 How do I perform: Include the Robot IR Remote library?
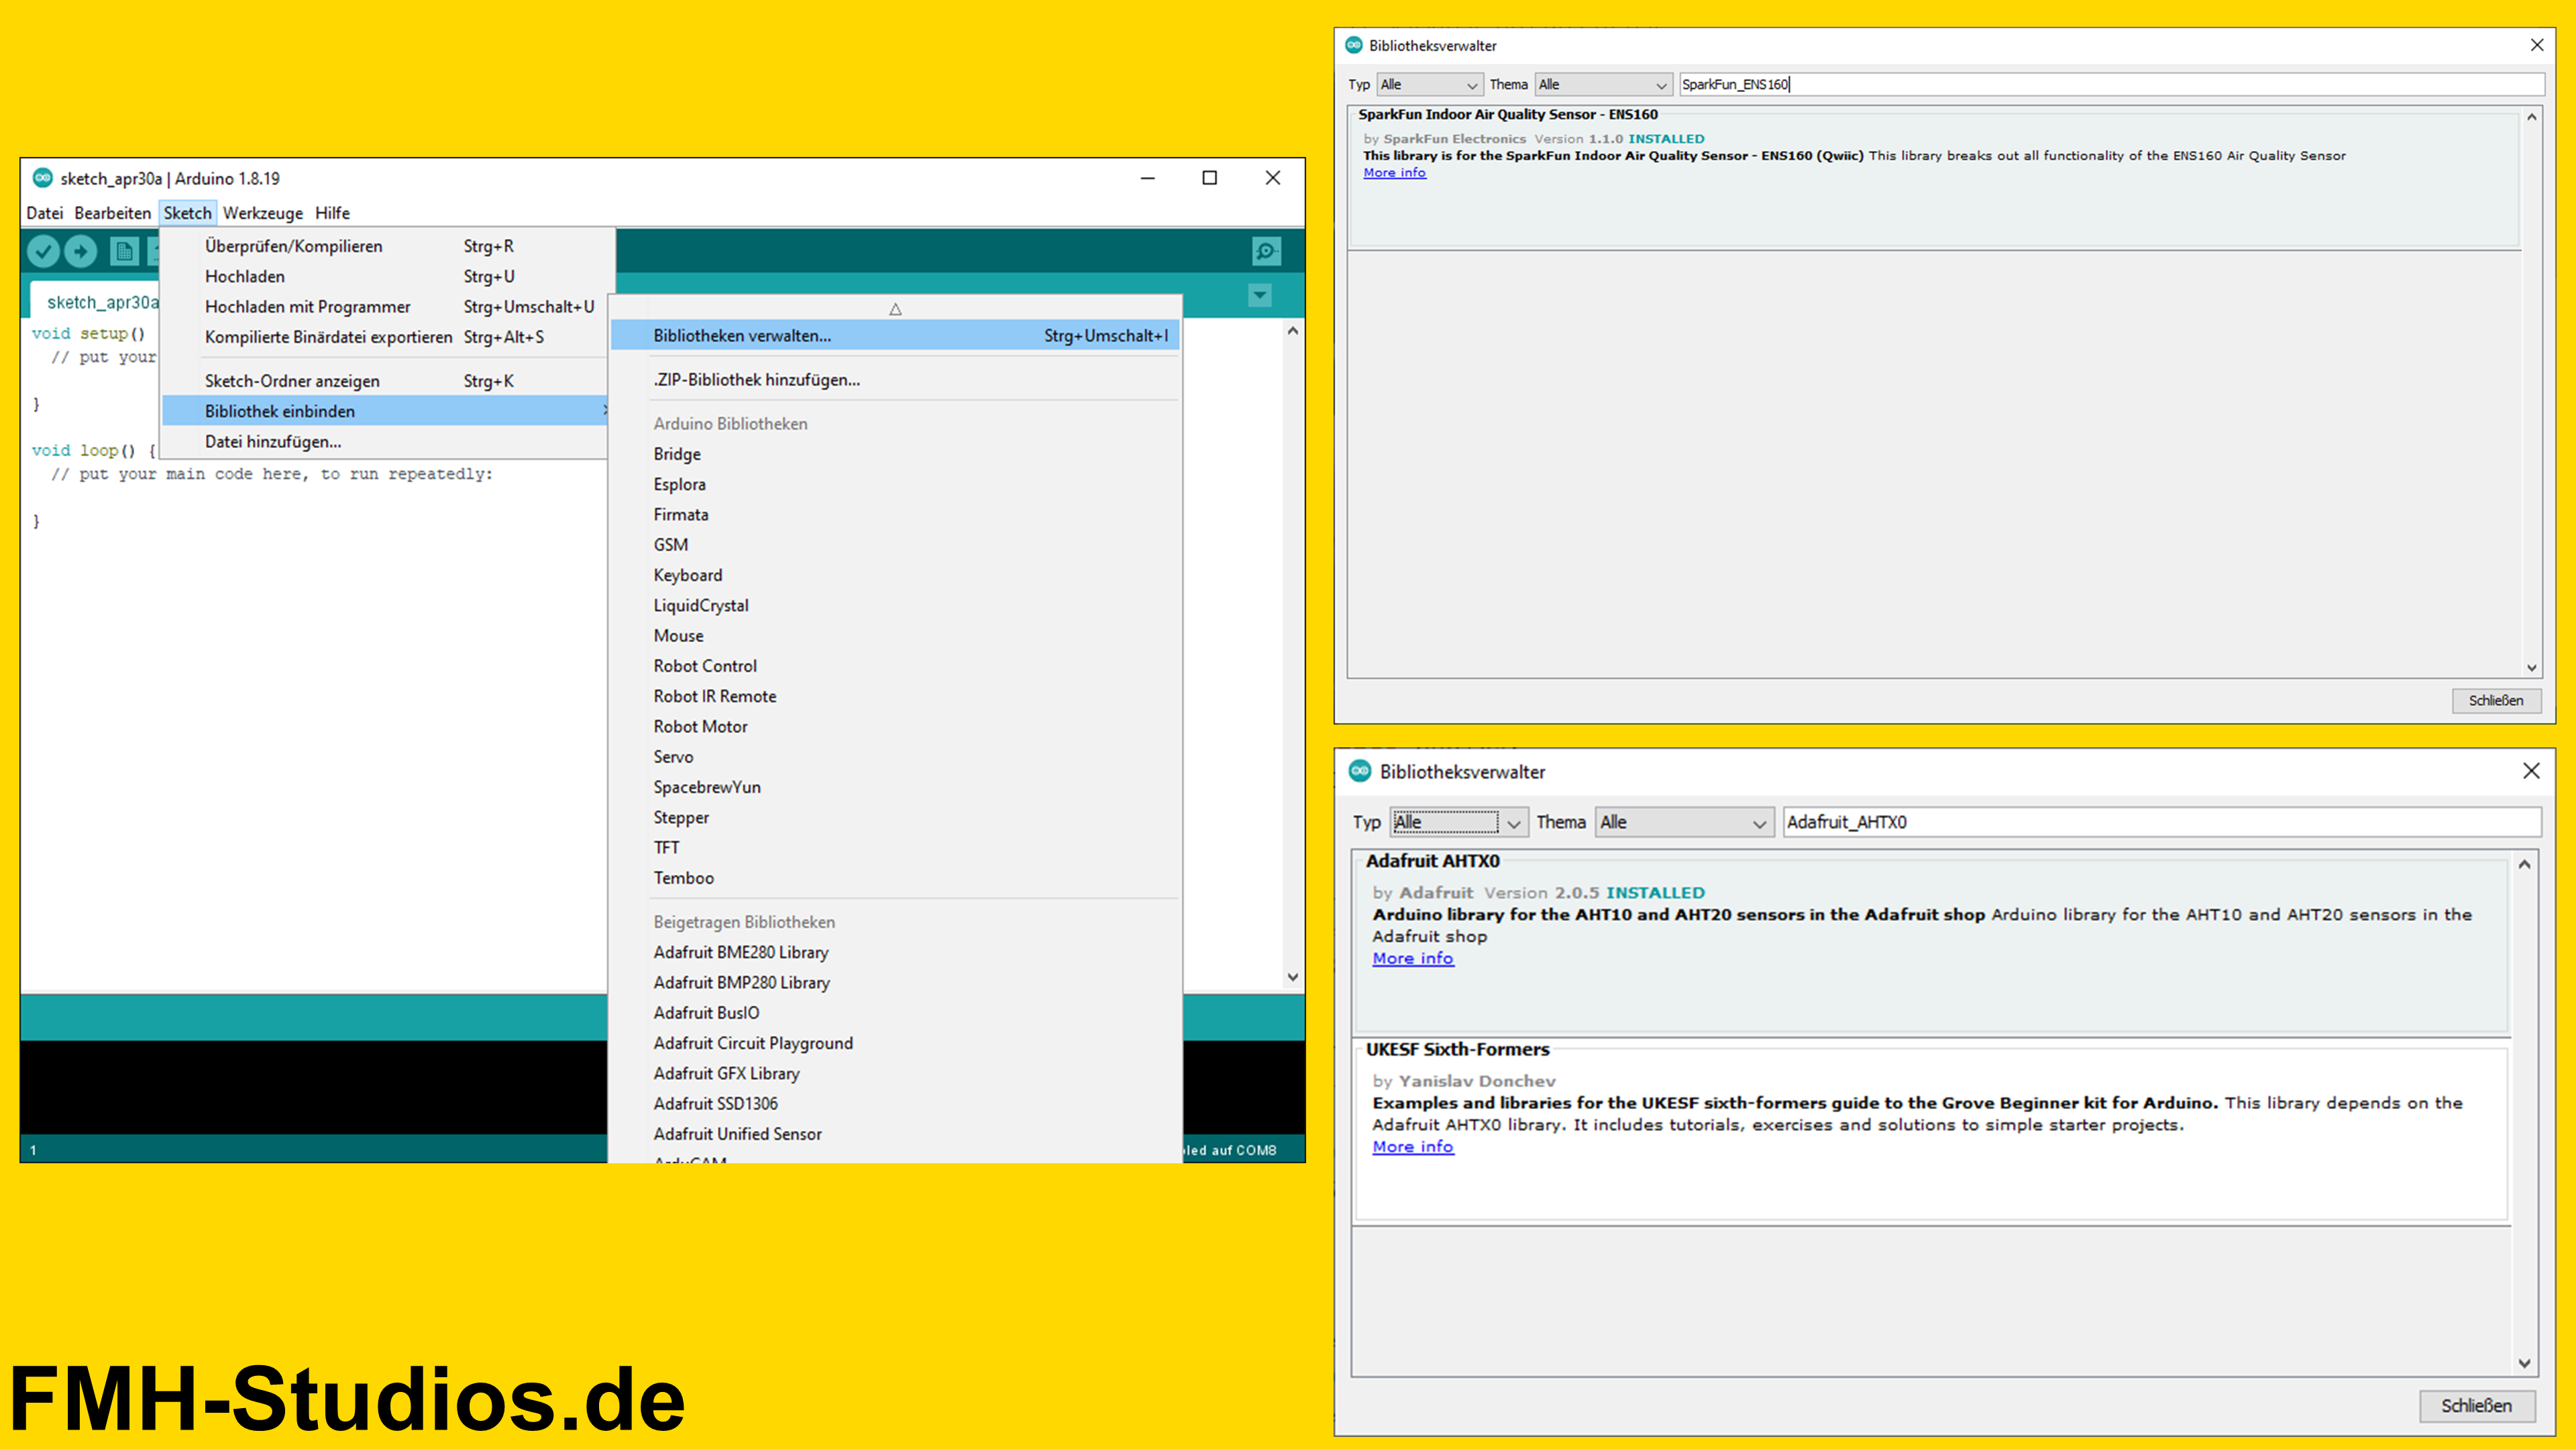point(895,696)
